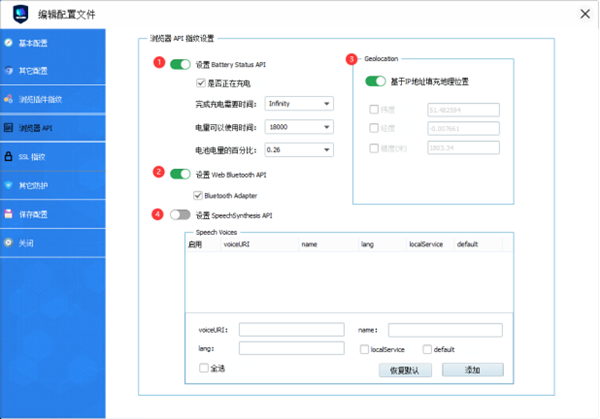Uncheck the Bluetooth Adapter checkbox
600x419 pixels.
201,194
